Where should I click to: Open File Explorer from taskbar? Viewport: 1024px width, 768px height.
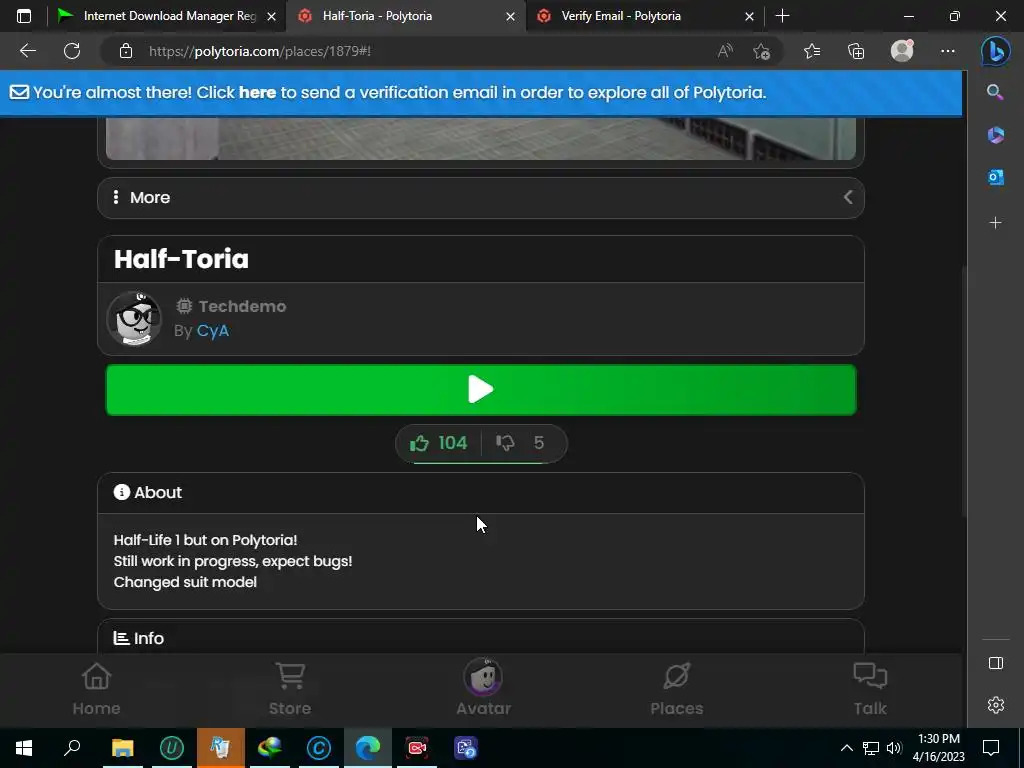(122, 748)
